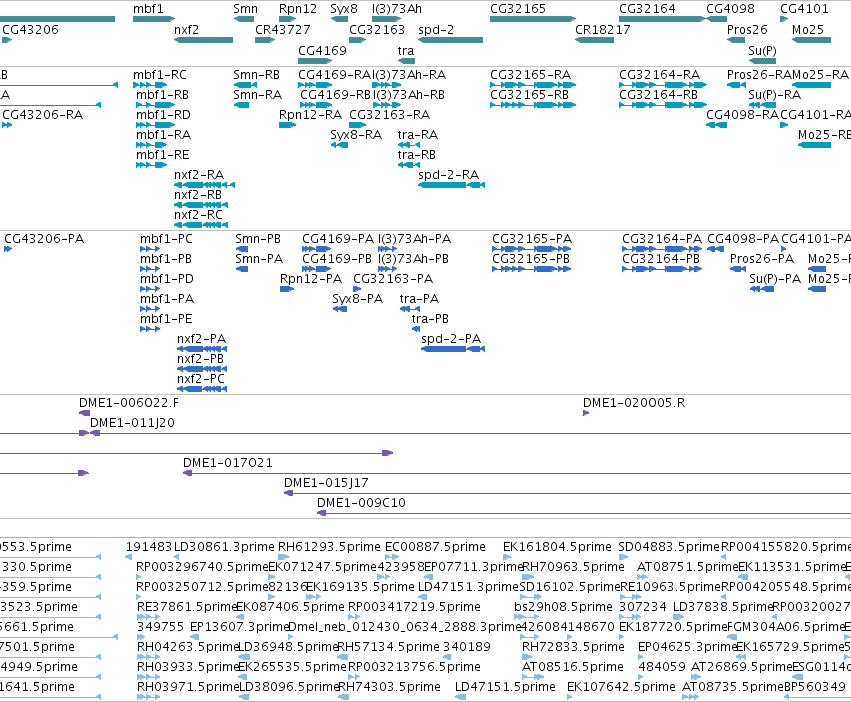Click the Smn-RB transcript label
Image resolution: width=851 pixels, height=702 pixels.
[x=256, y=74]
